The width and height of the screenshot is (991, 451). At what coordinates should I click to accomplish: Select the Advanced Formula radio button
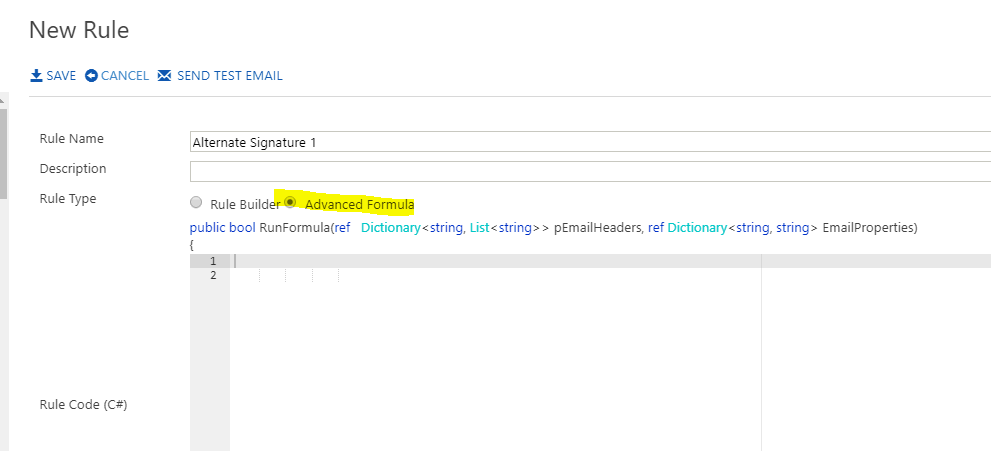tap(290, 202)
